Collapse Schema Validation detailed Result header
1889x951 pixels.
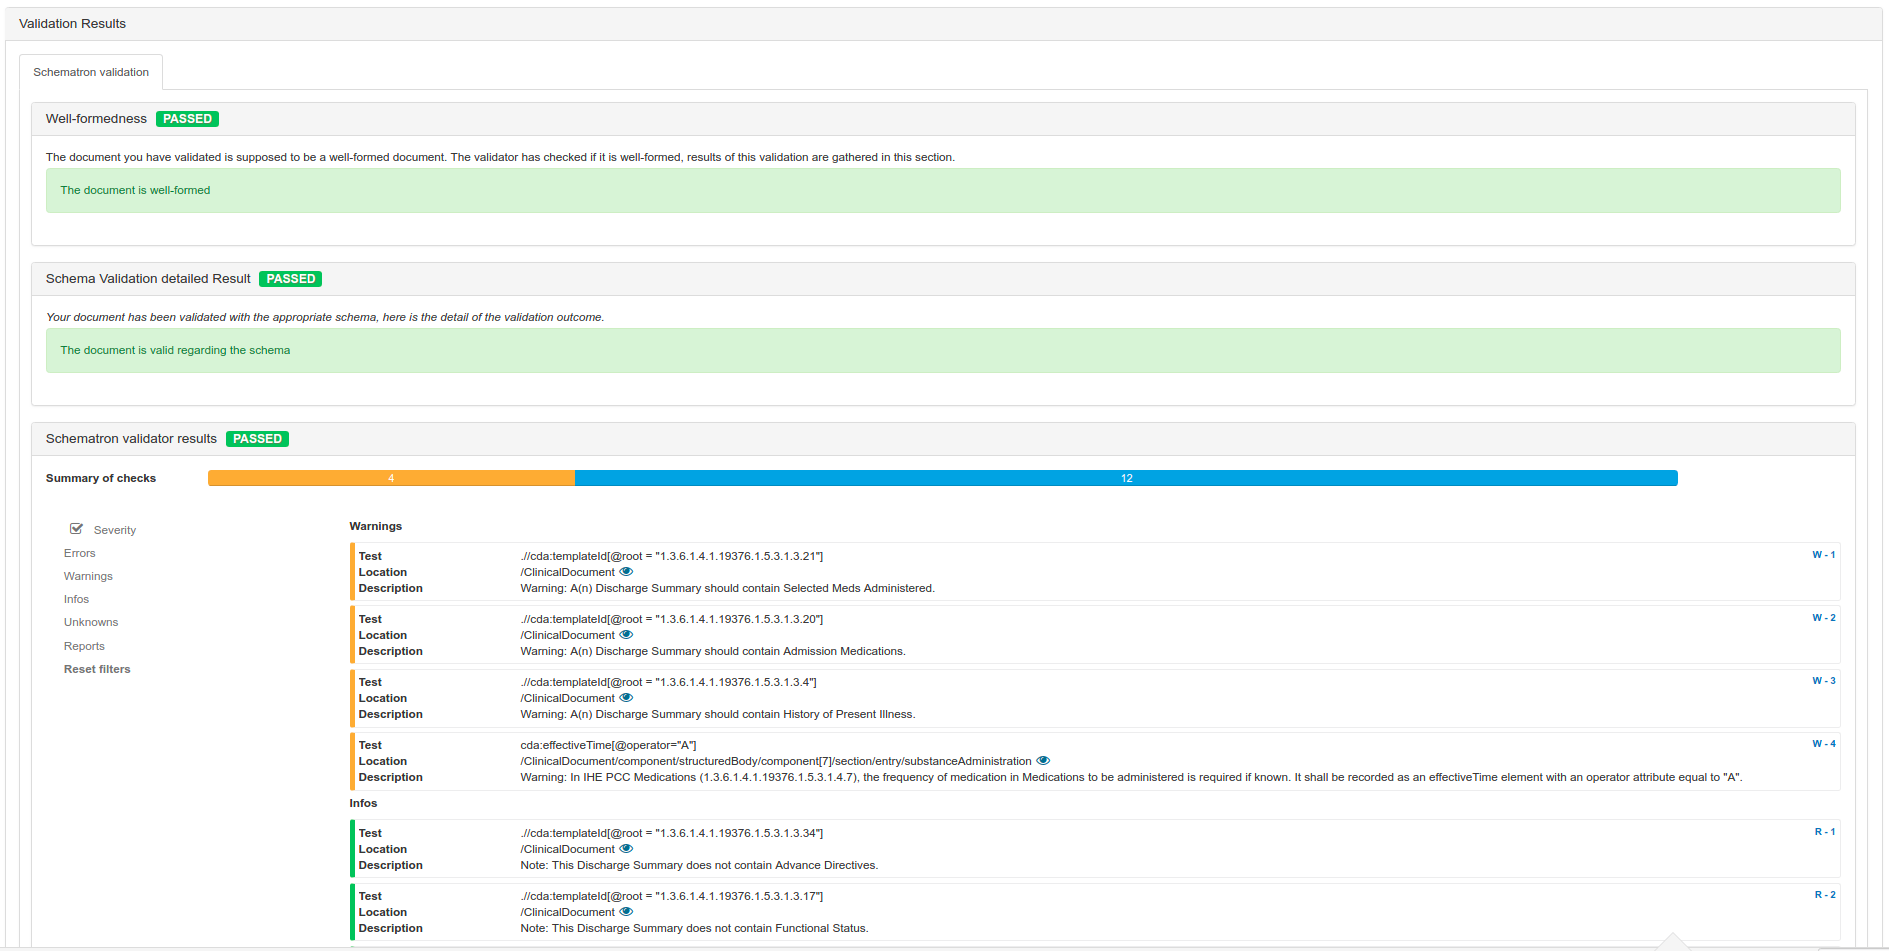(x=148, y=279)
